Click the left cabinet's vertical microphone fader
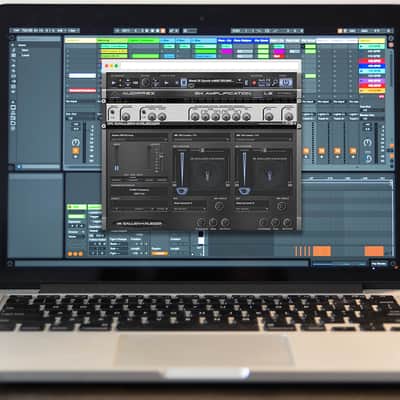400x400 pixels. point(182,173)
